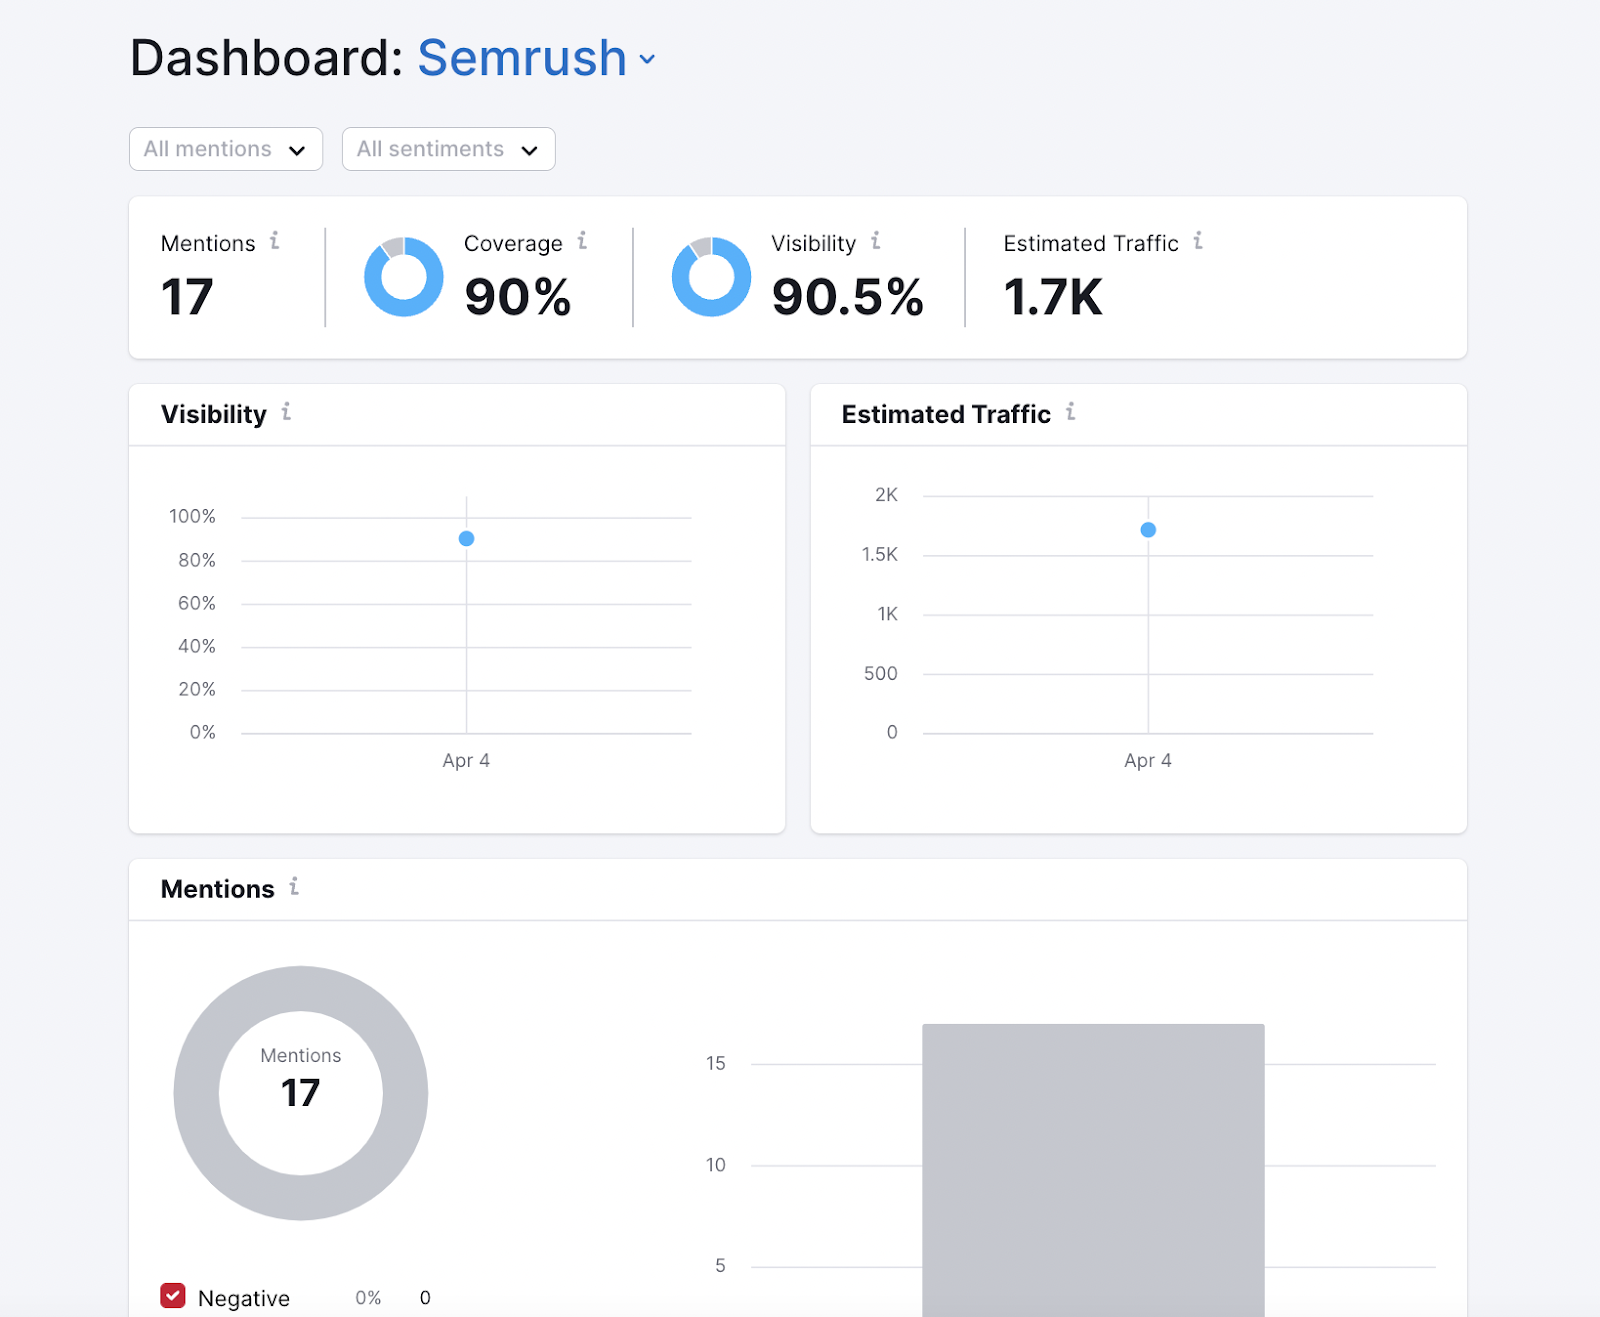Click the Apr 4 point on Visibility chart
The width and height of the screenshot is (1600, 1317).
pos(466,539)
